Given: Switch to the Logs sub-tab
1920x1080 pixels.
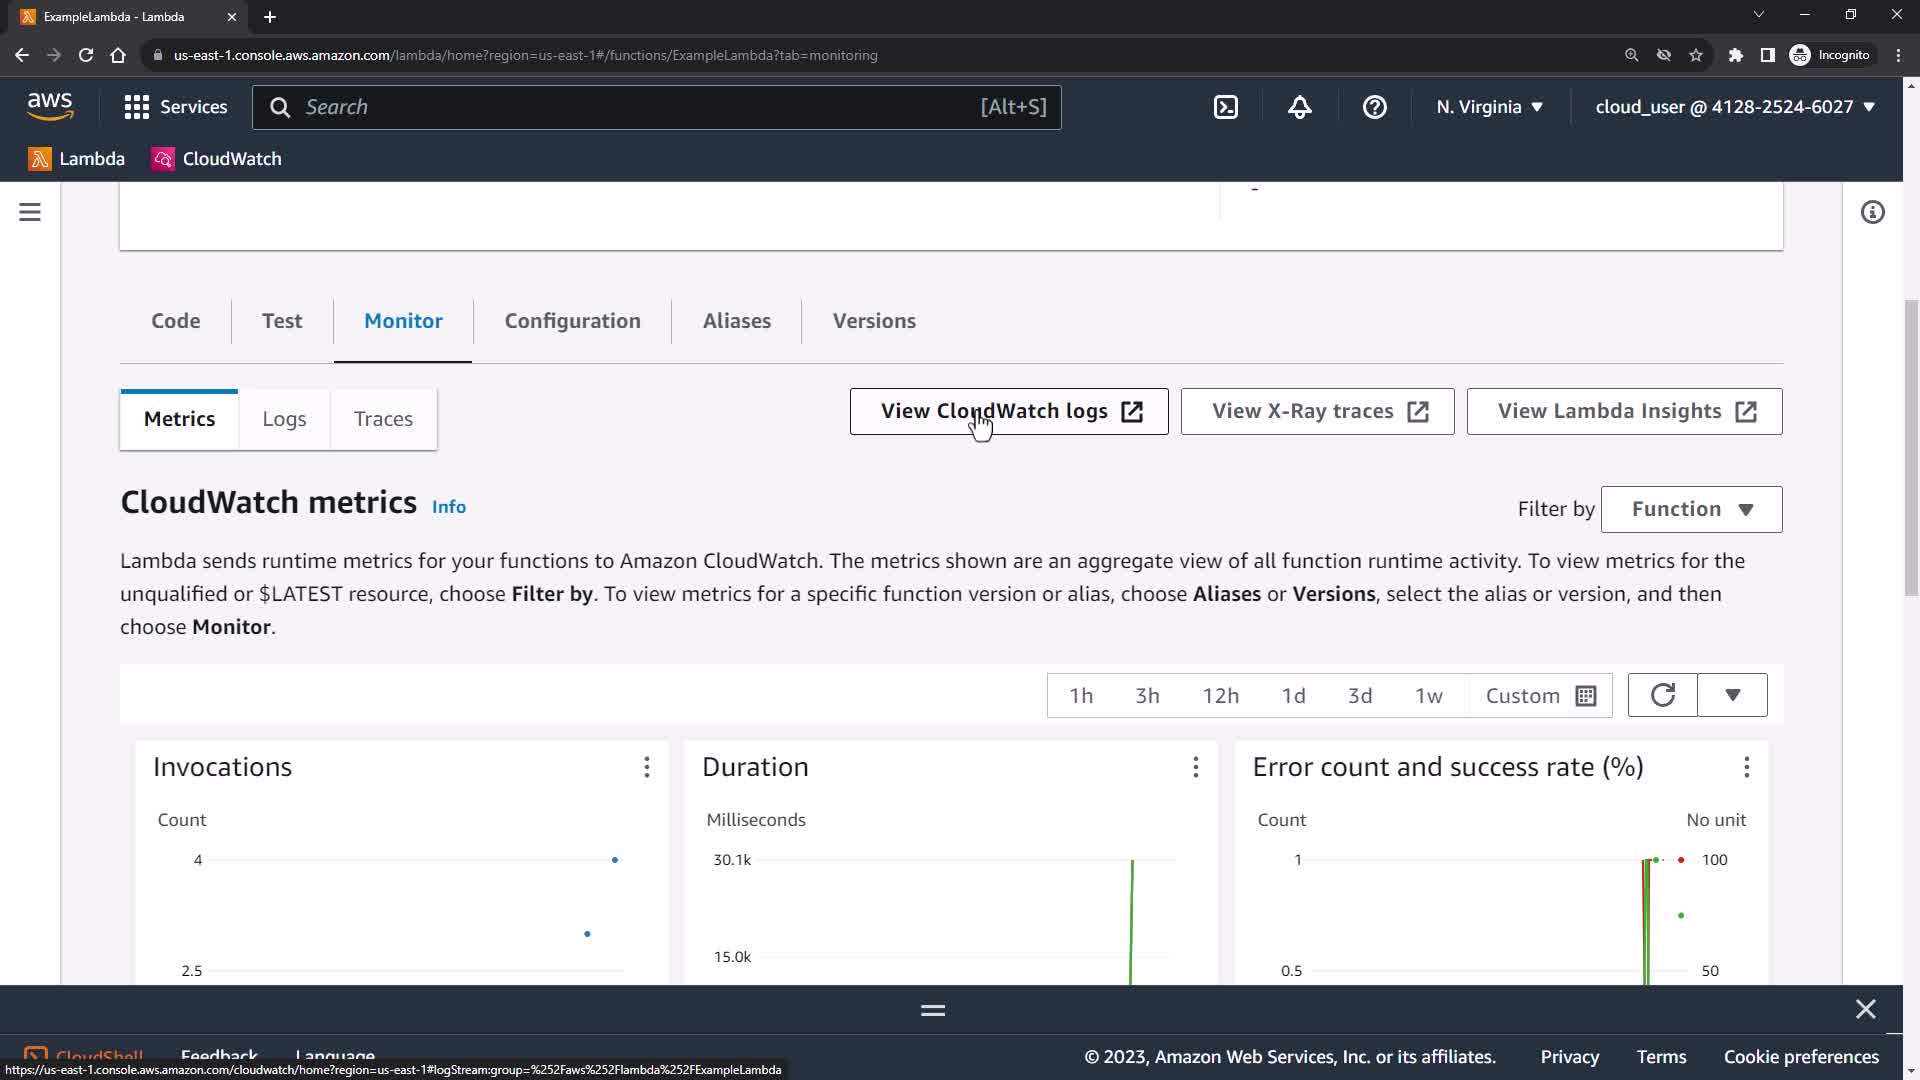Looking at the screenshot, I should click(284, 419).
